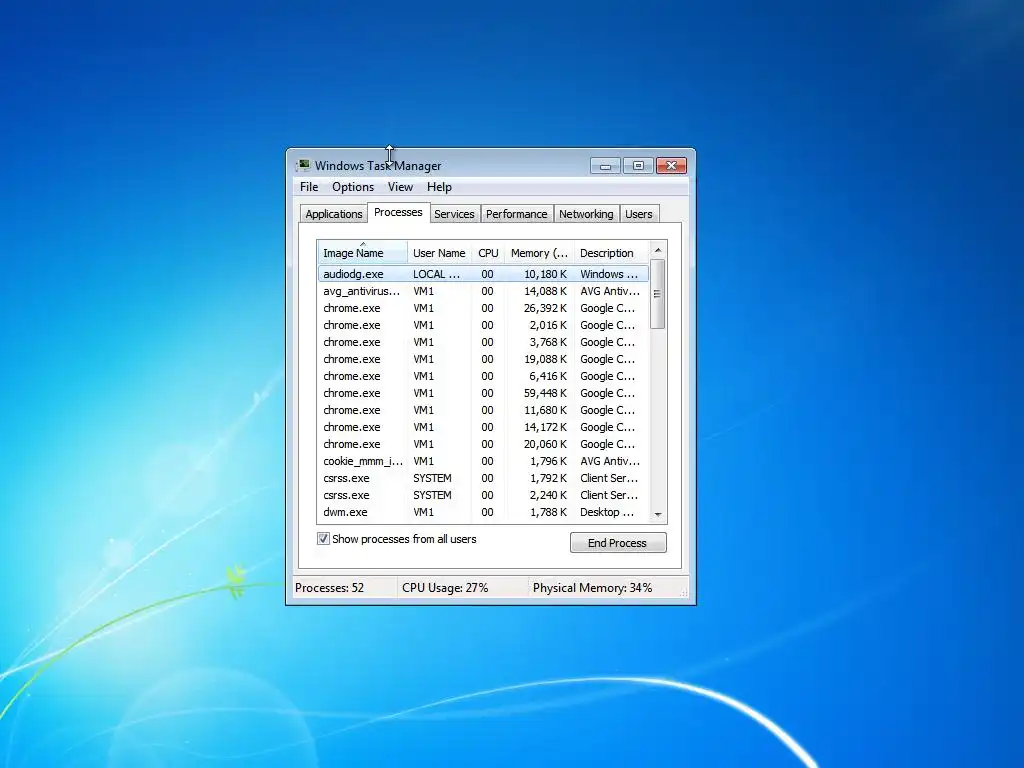Maximize the Task Manager window
This screenshot has height=768, width=1024.
coord(638,166)
